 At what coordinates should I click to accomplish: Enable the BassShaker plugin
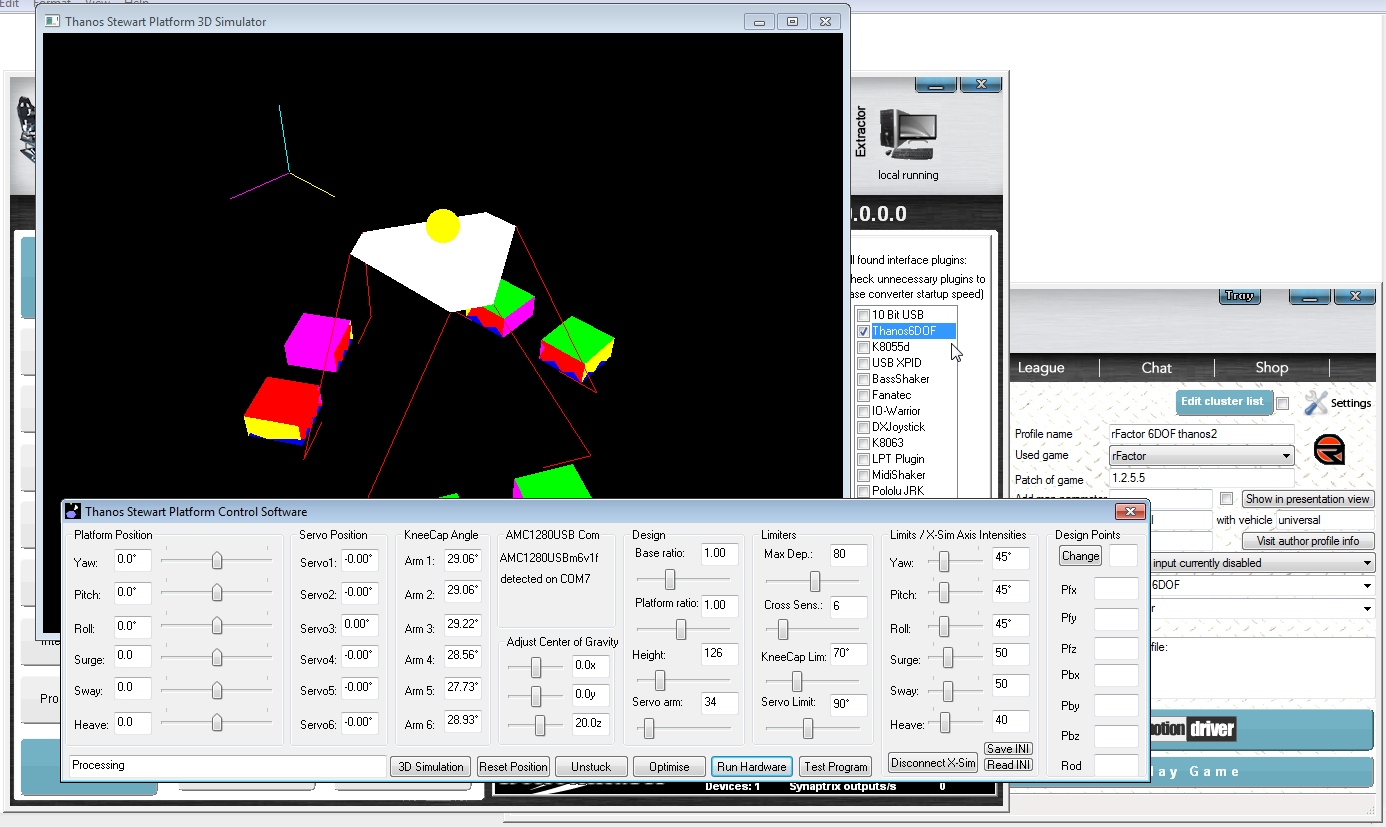(862, 378)
